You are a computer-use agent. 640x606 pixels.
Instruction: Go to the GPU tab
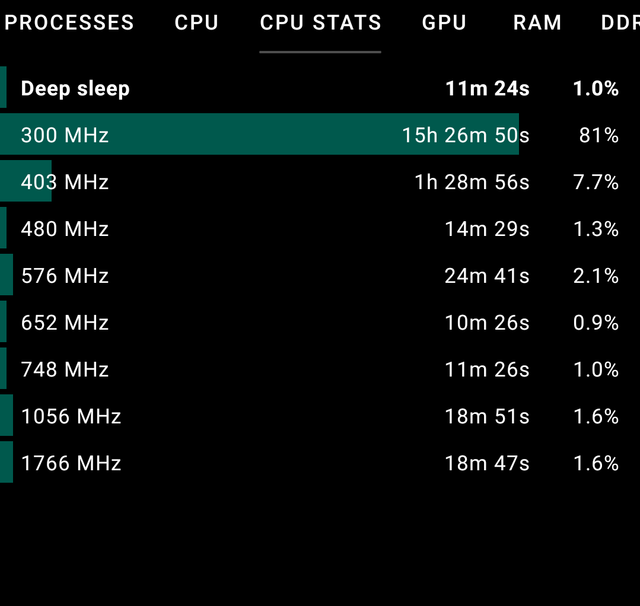pyautogui.click(x=444, y=22)
